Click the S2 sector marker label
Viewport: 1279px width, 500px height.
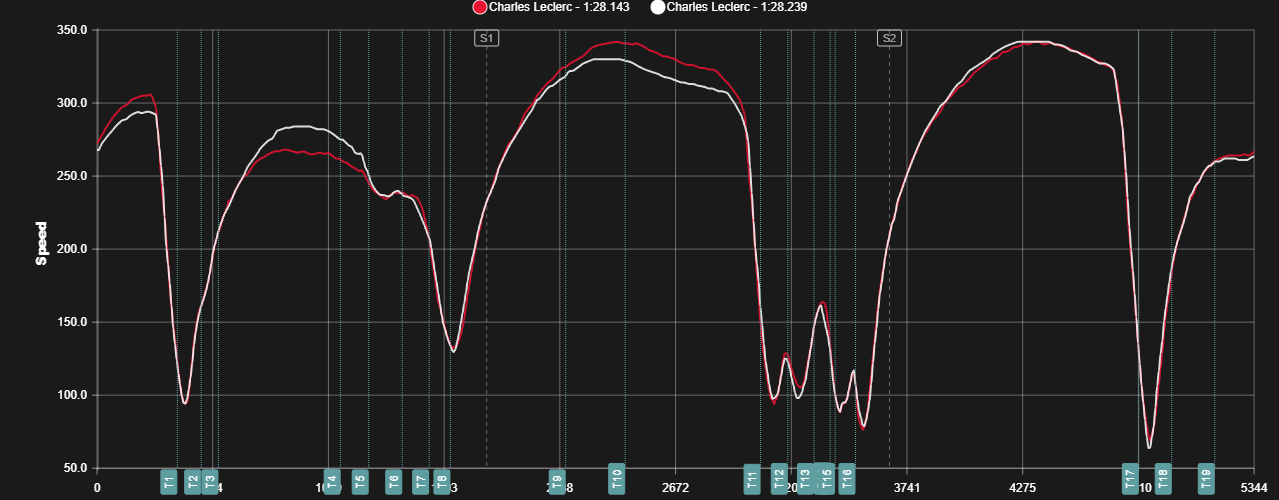pyautogui.click(x=889, y=38)
